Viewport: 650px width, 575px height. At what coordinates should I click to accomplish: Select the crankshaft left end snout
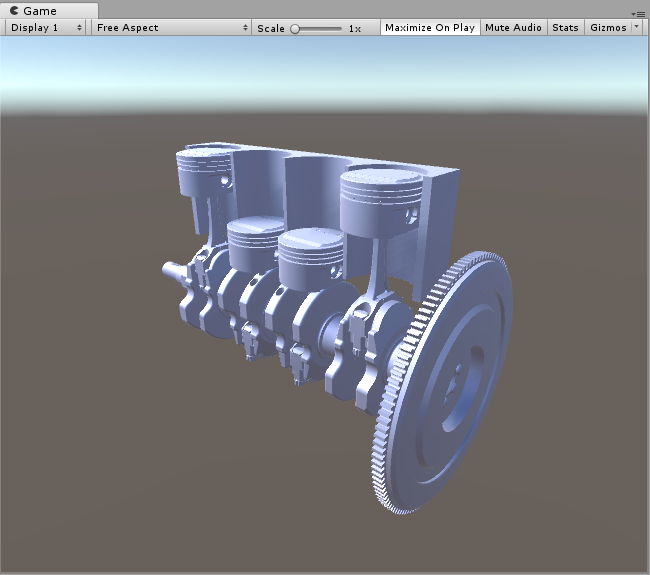[x=172, y=271]
